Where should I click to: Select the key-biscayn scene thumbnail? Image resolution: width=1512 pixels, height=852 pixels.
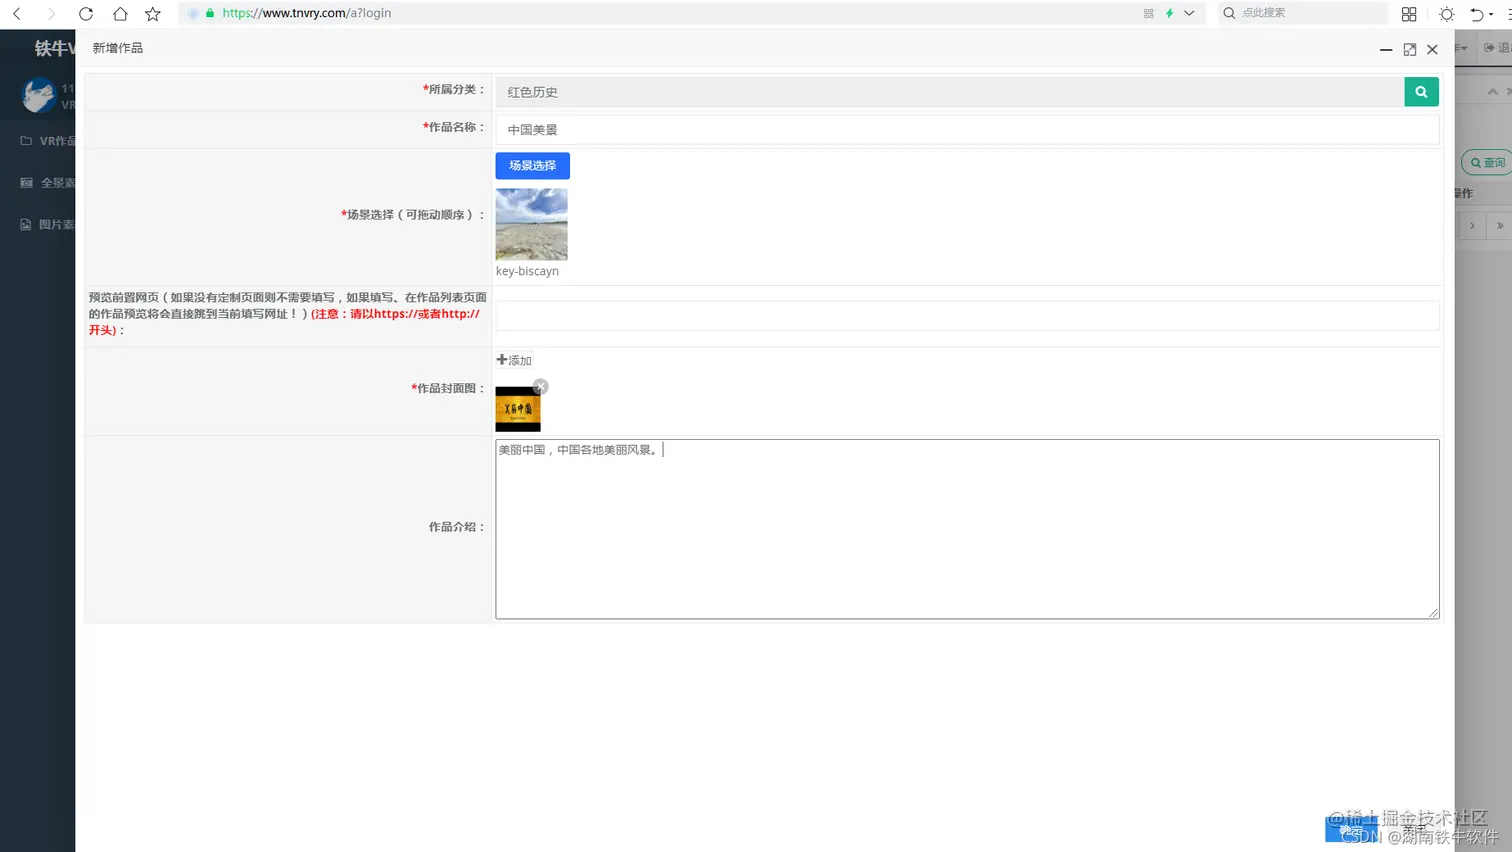point(531,224)
